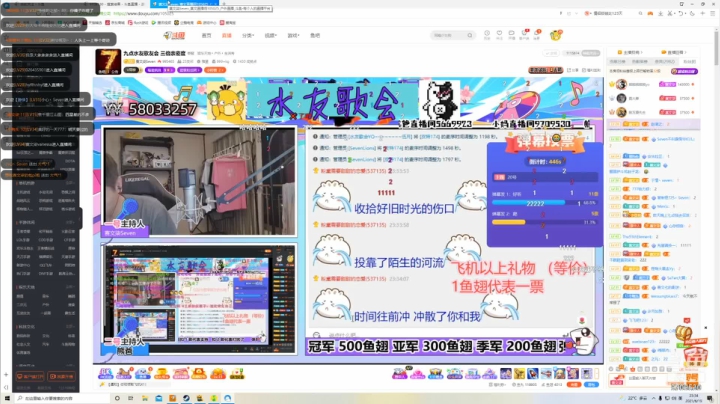Click the Douyu logo in header

coord(174,35)
